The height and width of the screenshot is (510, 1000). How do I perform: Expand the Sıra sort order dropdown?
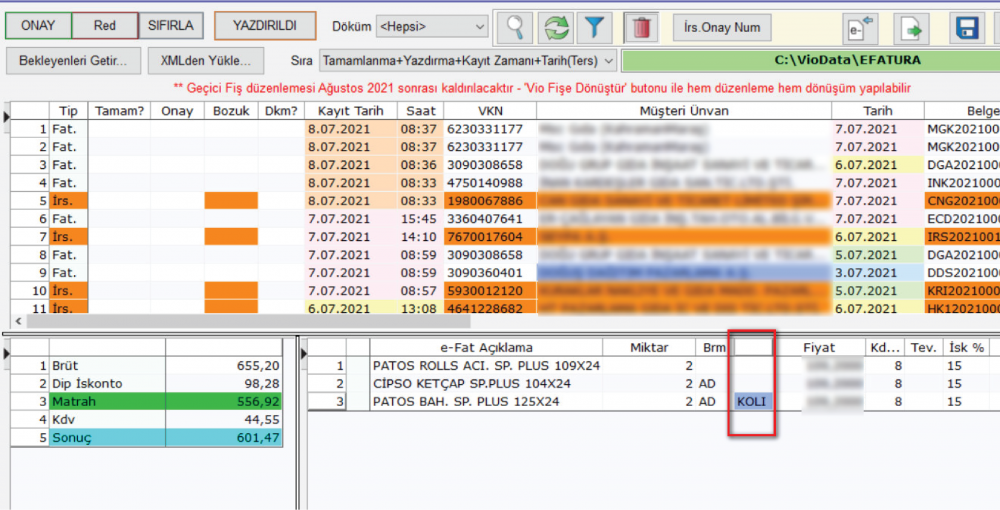click(468, 60)
